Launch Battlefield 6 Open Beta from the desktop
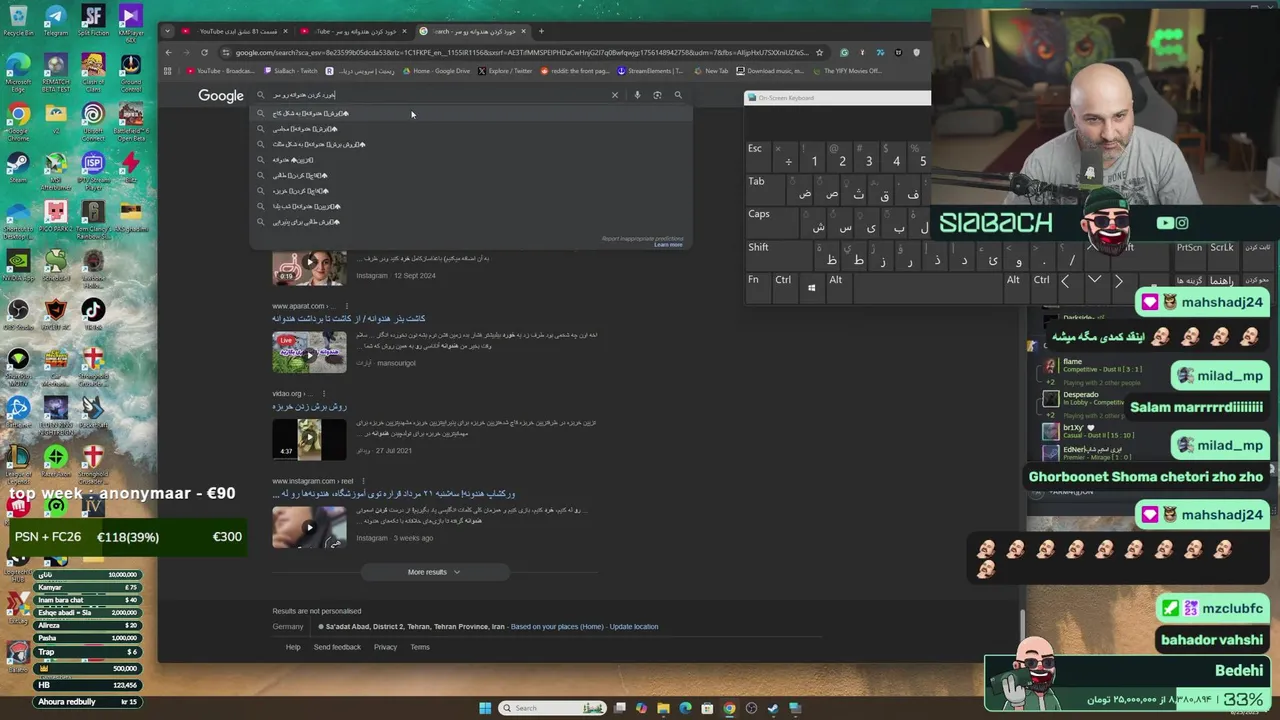1280x720 pixels. click(131, 120)
